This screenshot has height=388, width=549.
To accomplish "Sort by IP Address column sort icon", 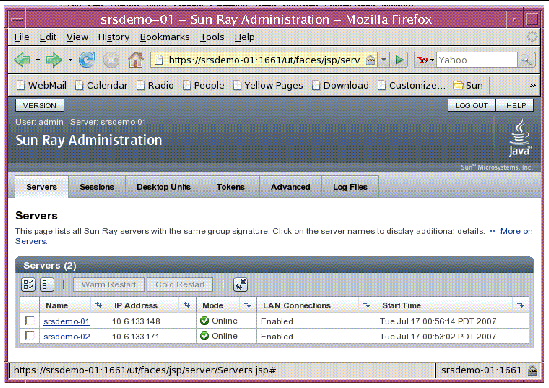I will click(187, 305).
